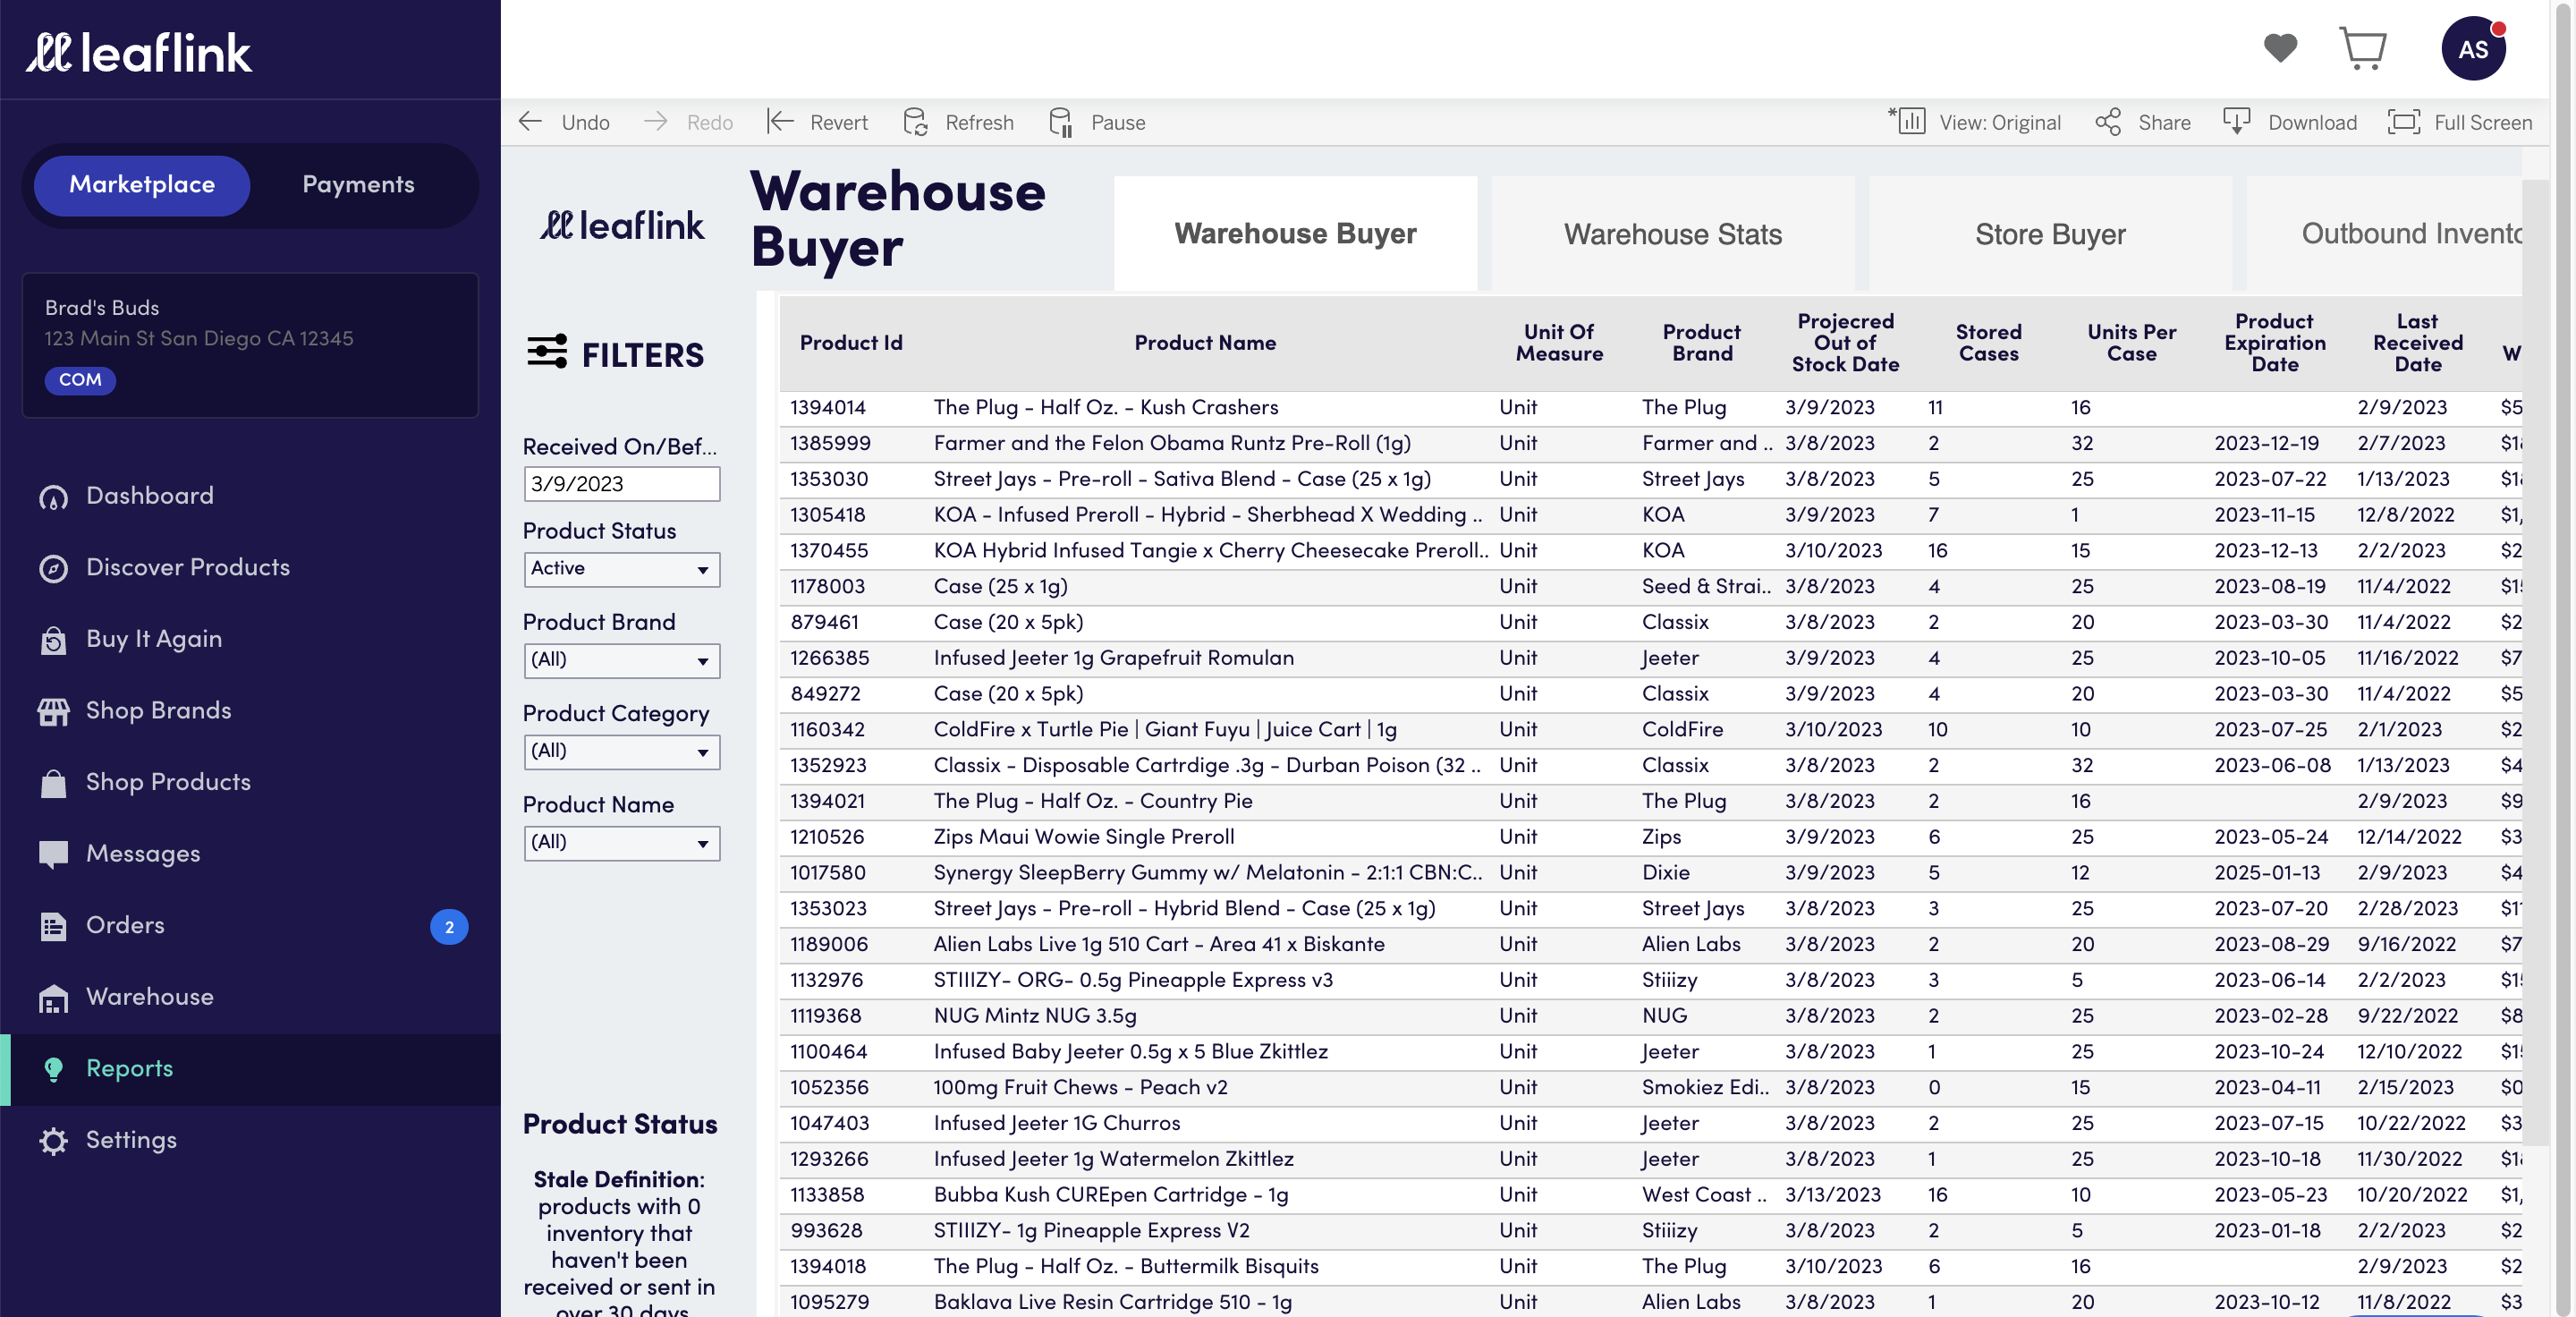
Task: Click the Share button label
Action: click(2164, 123)
